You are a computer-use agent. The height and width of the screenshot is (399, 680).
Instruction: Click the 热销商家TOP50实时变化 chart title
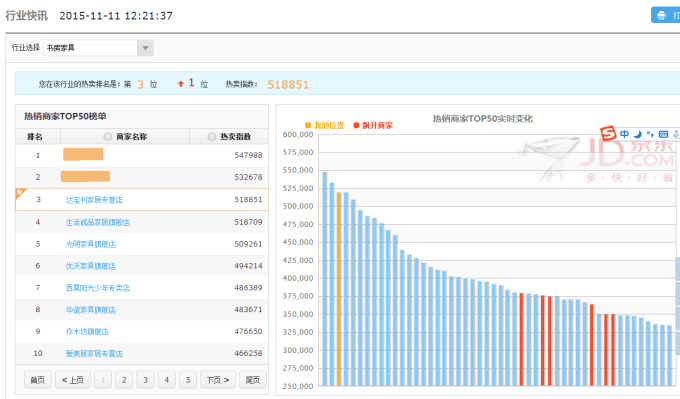483,118
